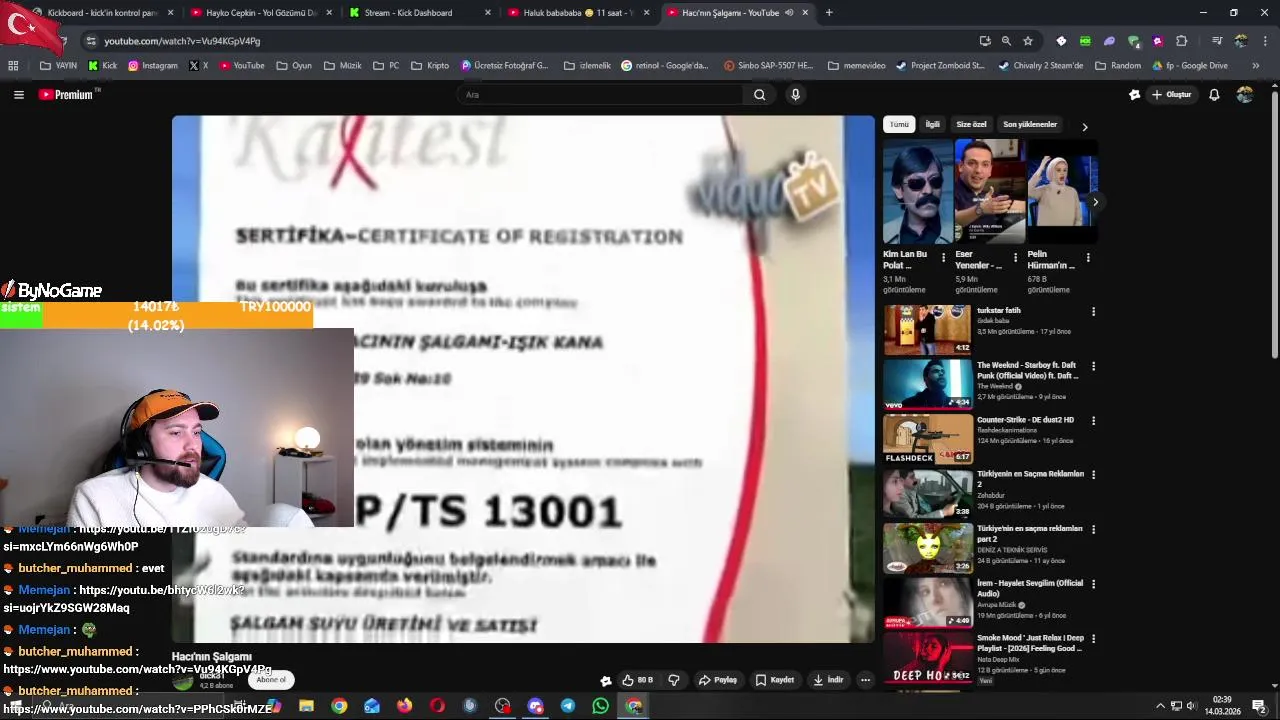The height and width of the screenshot is (720, 1280).
Task: Switch to the Stream - Kick Dashboard tab
Action: pyautogui.click(x=418, y=13)
